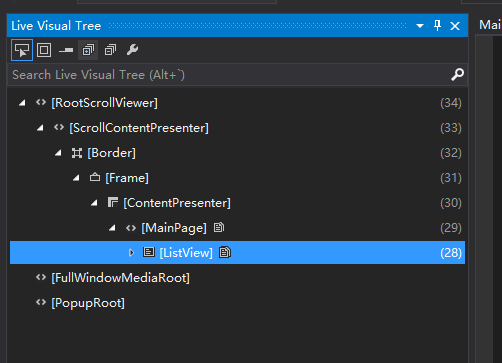Viewport: 502px width, 363px height.
Task: Click the expand-all nodes toolbar icon
Action: click(88, 50)
